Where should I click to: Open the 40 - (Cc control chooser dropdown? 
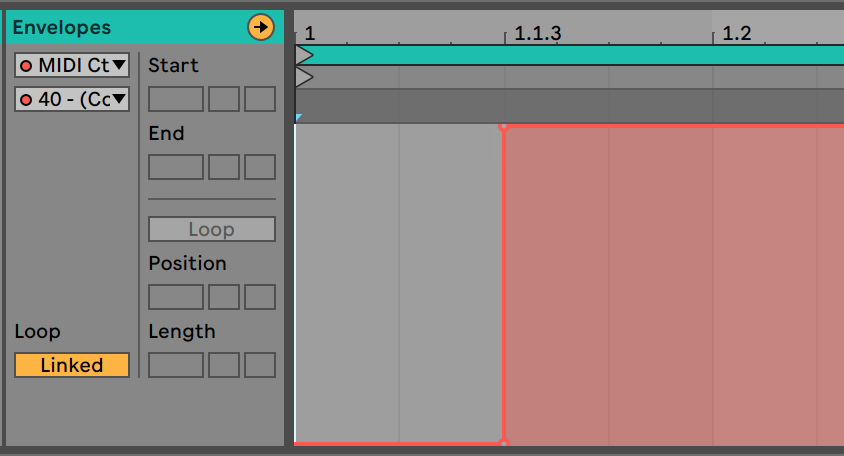[x=72, y=99]
